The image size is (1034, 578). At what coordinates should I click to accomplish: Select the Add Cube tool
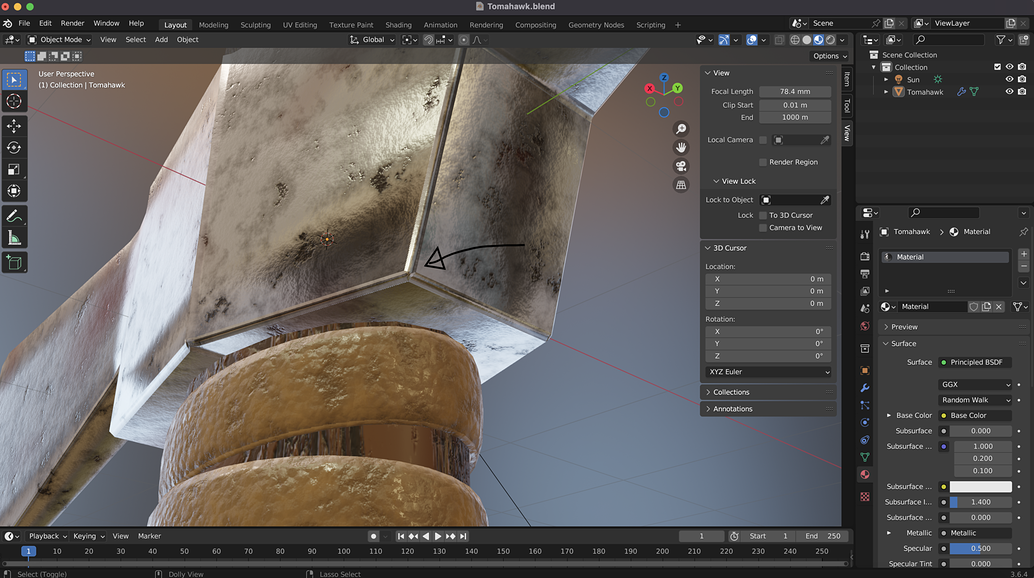[14, 262]
